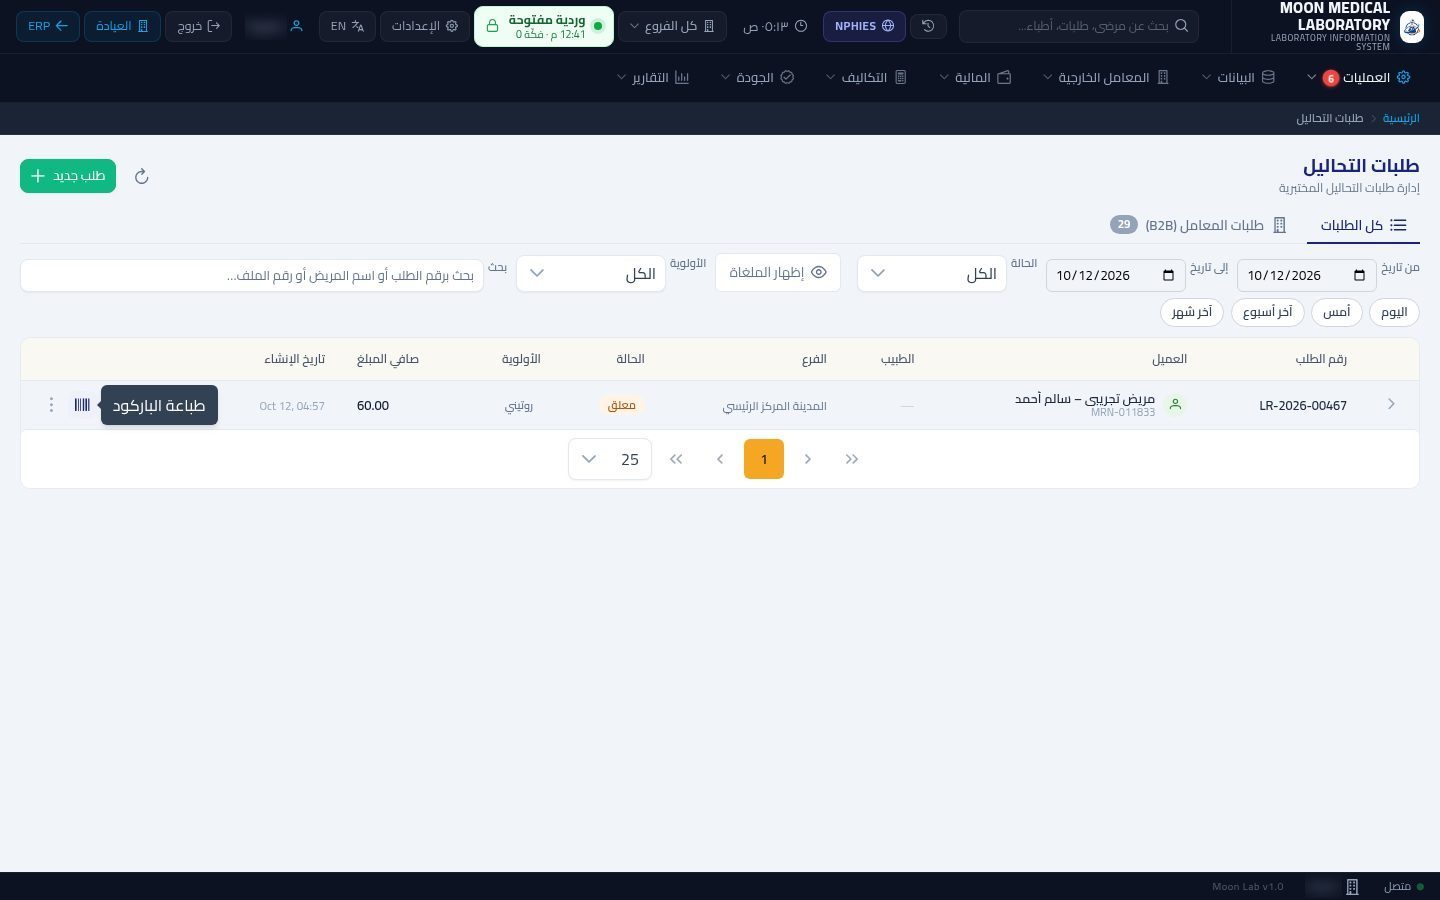Screen dimensions: 1440x900
Task: Open the الحالة status dropdown
Action: pos(931,273)
